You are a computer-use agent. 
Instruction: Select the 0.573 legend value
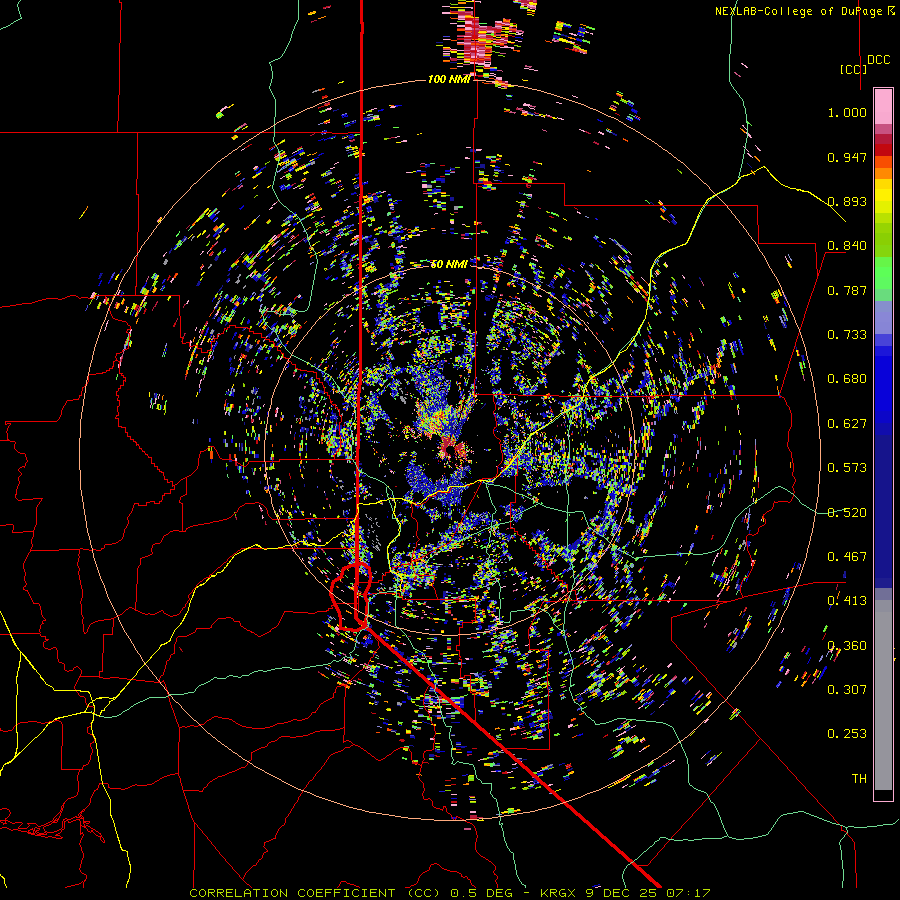click(x=847, y=468)
